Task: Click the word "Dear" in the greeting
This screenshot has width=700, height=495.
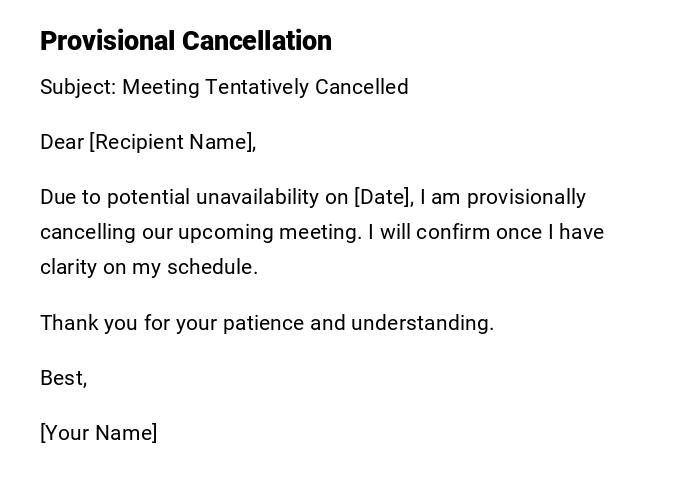Action: tap(62, 142)
